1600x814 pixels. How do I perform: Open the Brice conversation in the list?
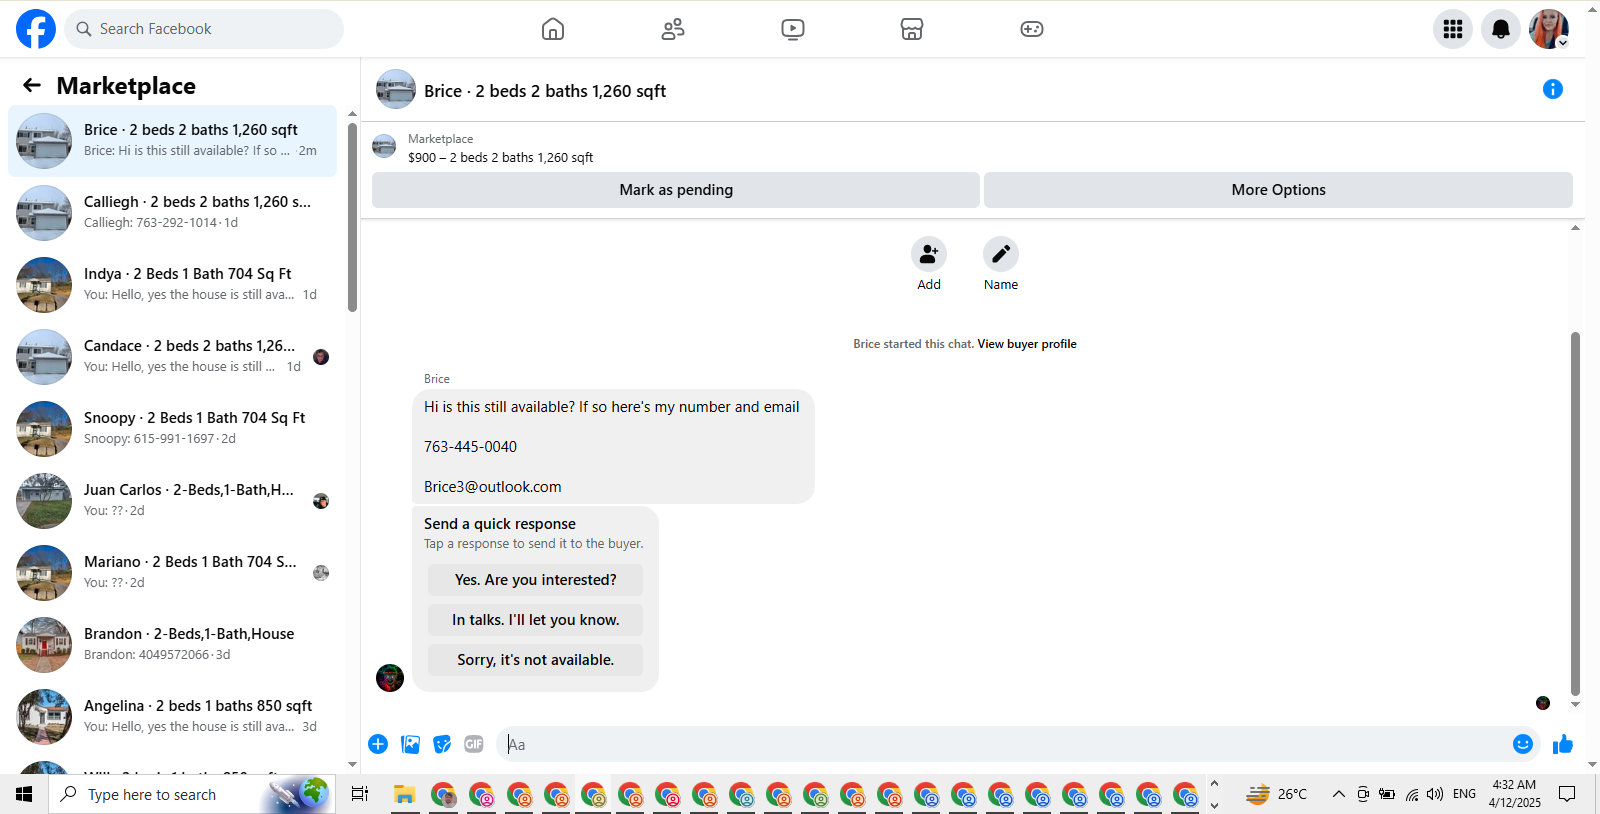[x=172, y=141]
